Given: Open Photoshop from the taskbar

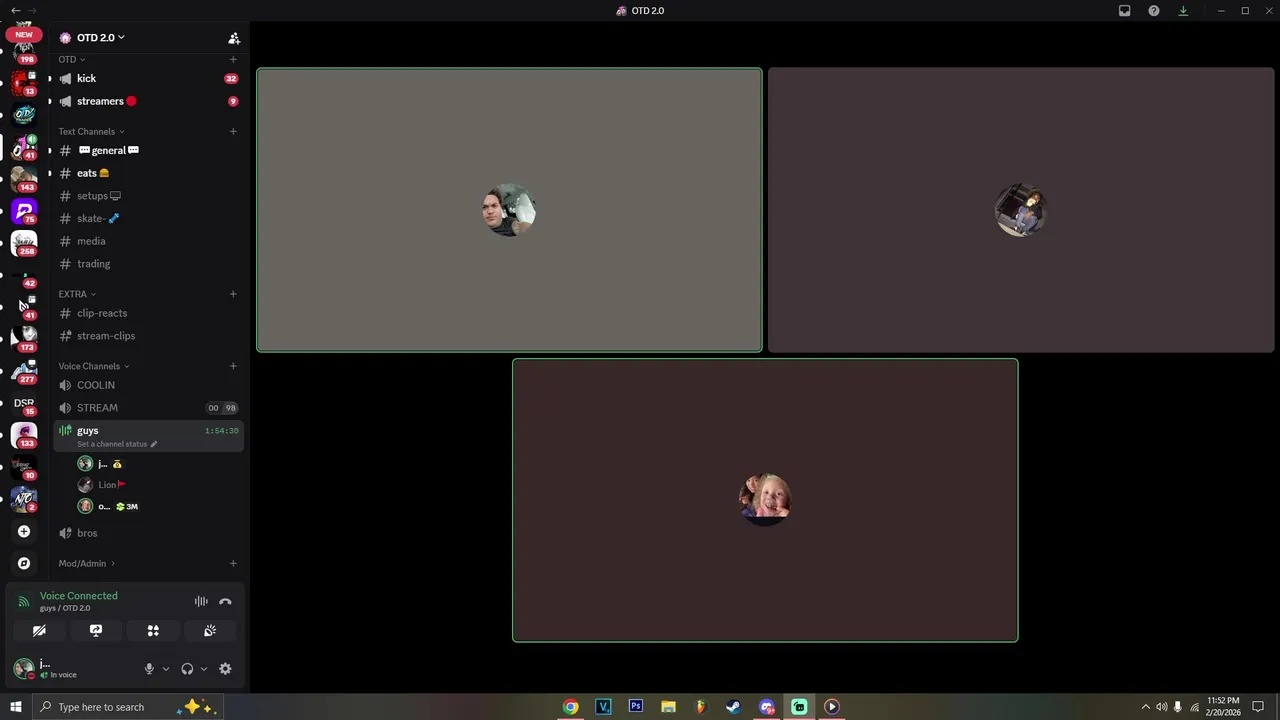Looking at the screenshot, I should tap(636, 707).
